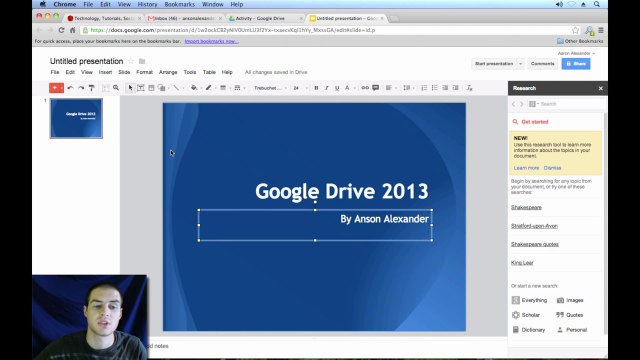
Task: Start a Dictionary search
Action: [x=529, y=329]
